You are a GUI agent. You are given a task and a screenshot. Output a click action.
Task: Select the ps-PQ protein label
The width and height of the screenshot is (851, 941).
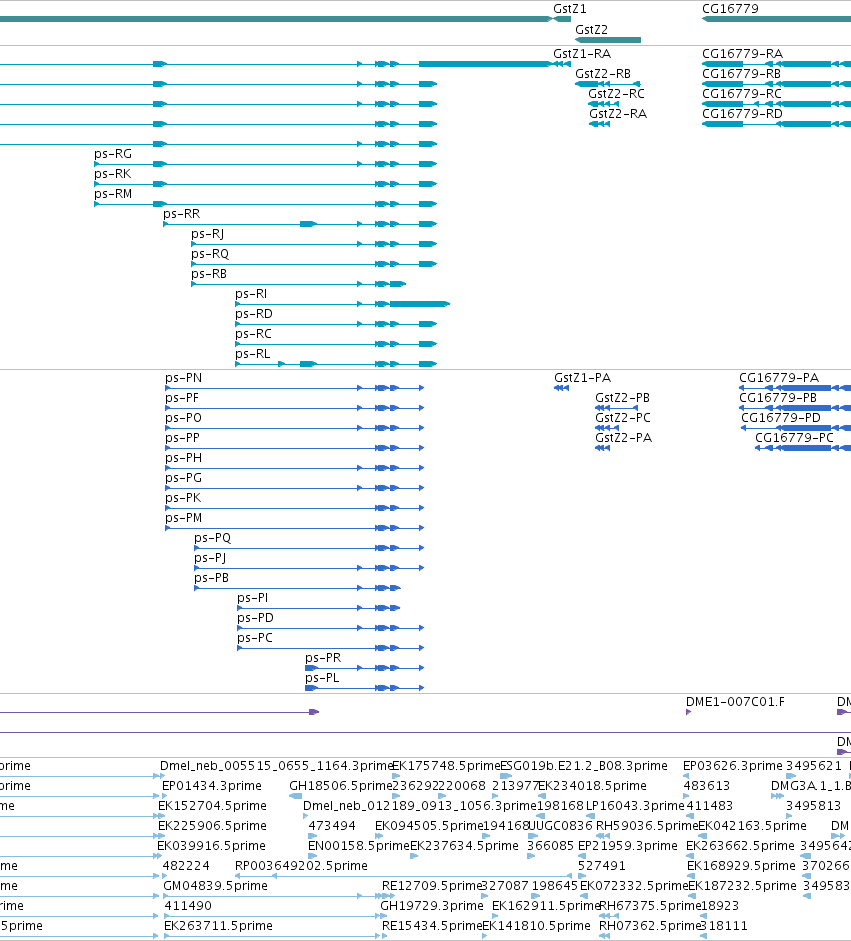[212, 538]
